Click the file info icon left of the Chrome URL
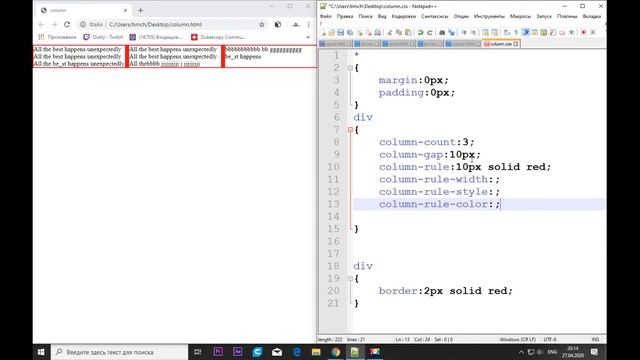The image size is (640, 360). tap(83, 24)
